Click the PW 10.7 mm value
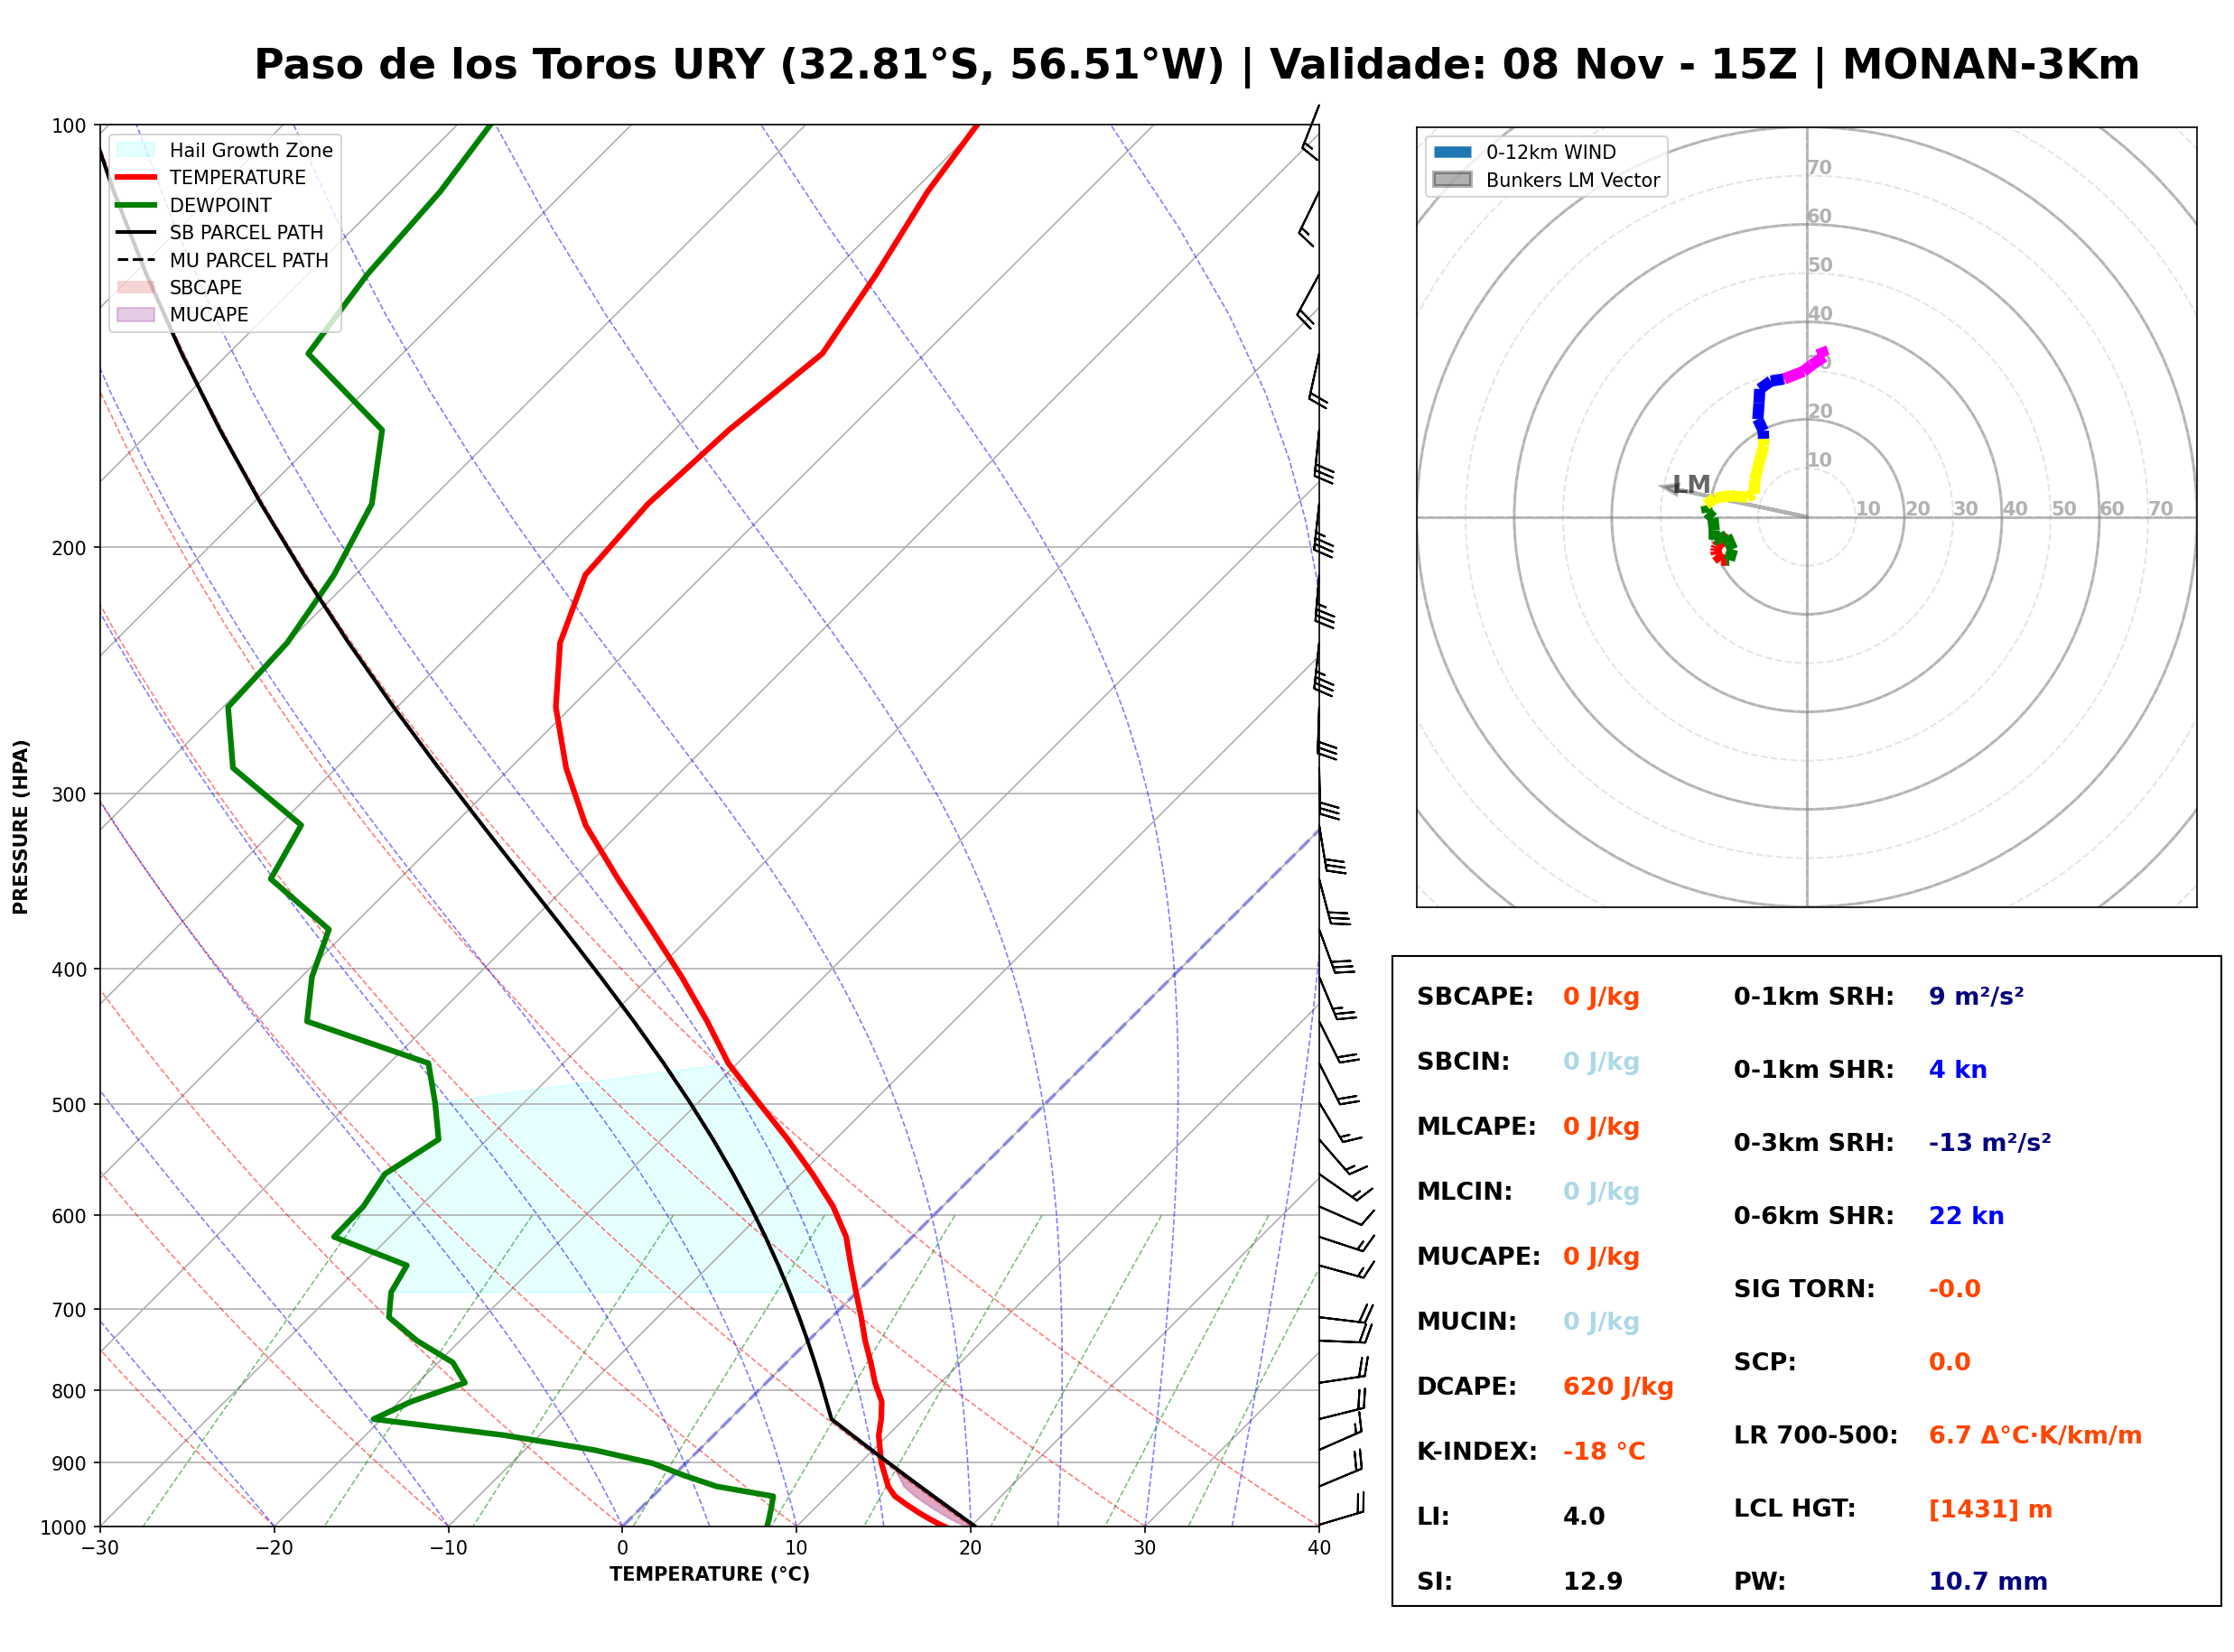 pos(1988,1582)
